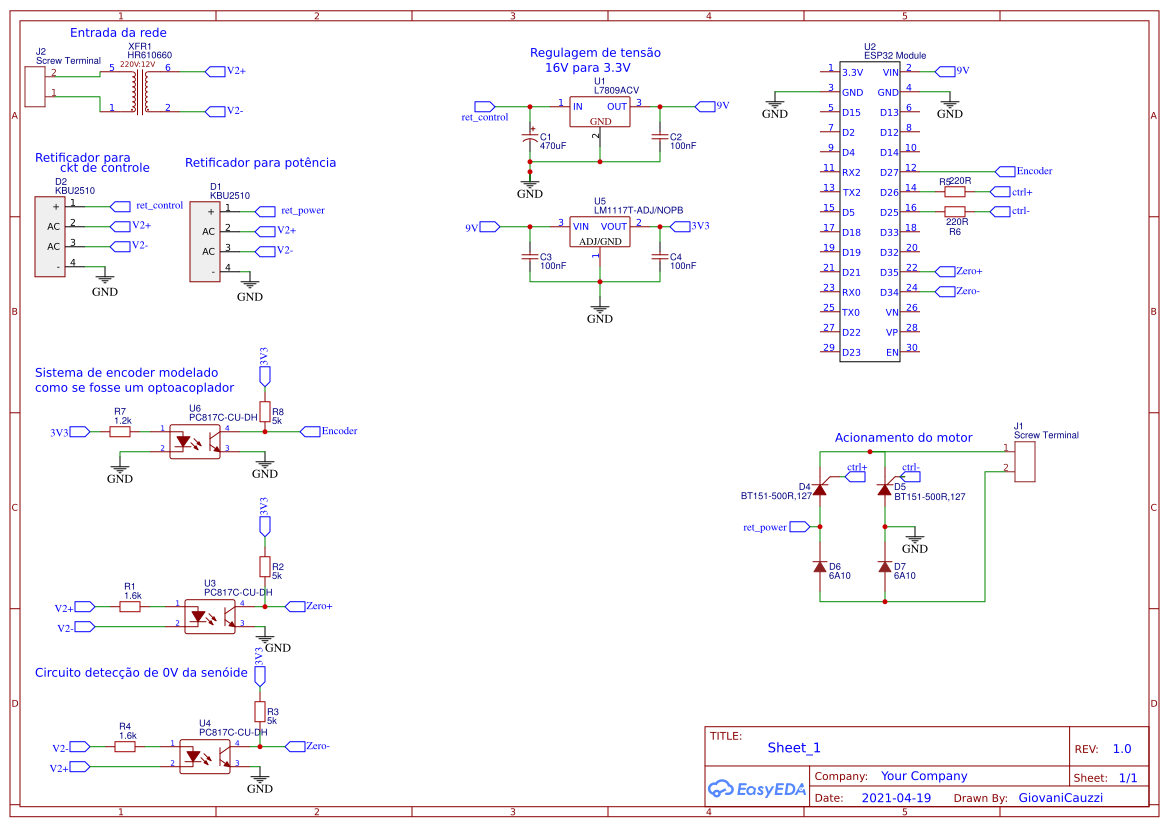
Task: Select the L7809ACV regulator U1
Action: [x=599, y=112]
